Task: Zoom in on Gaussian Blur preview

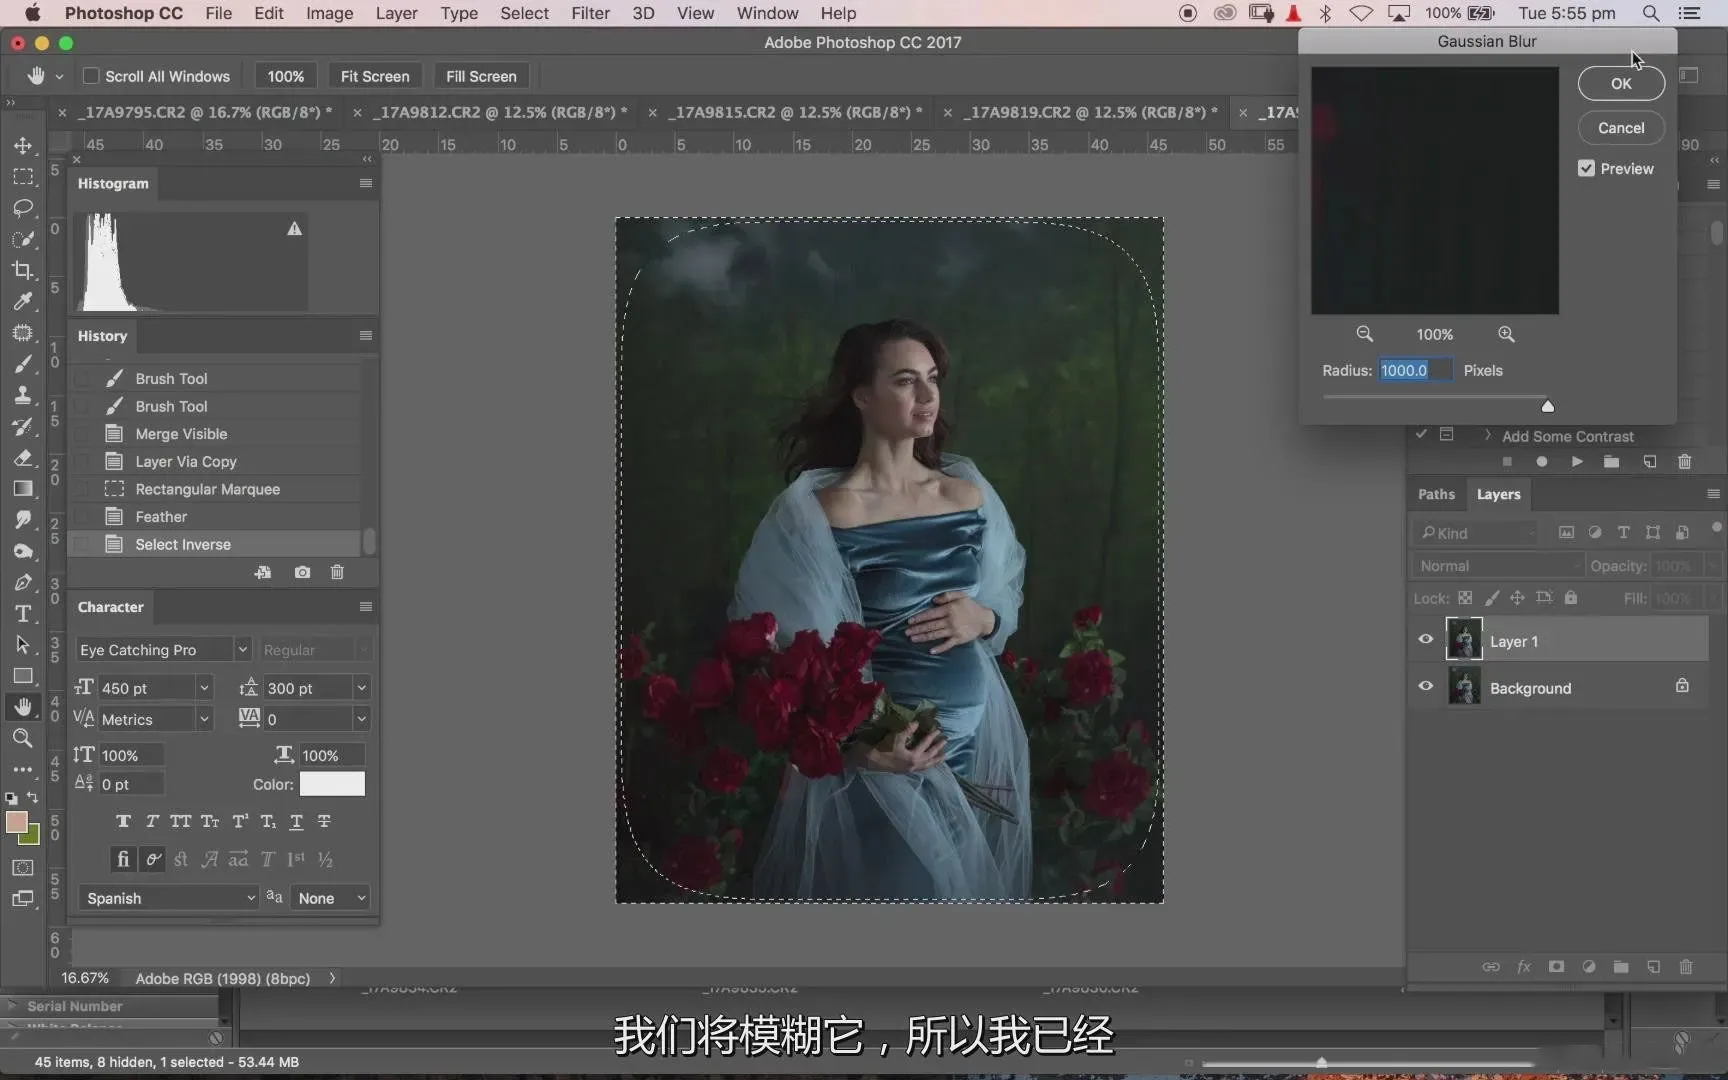Action: click(x=1506, y=334)
